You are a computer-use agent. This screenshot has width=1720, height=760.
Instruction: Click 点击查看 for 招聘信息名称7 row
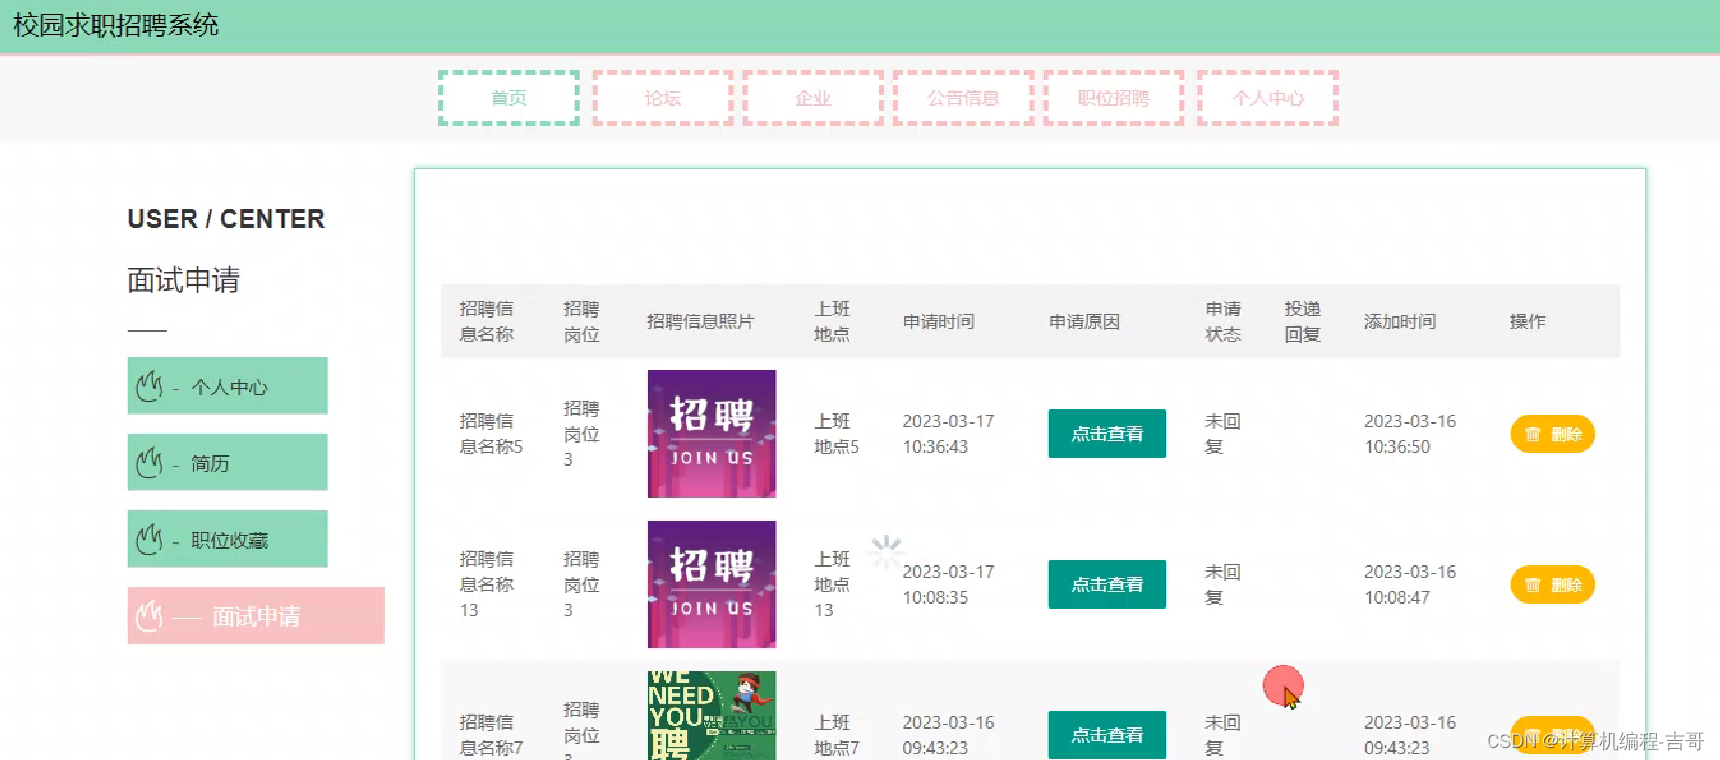click(1107, 735)
